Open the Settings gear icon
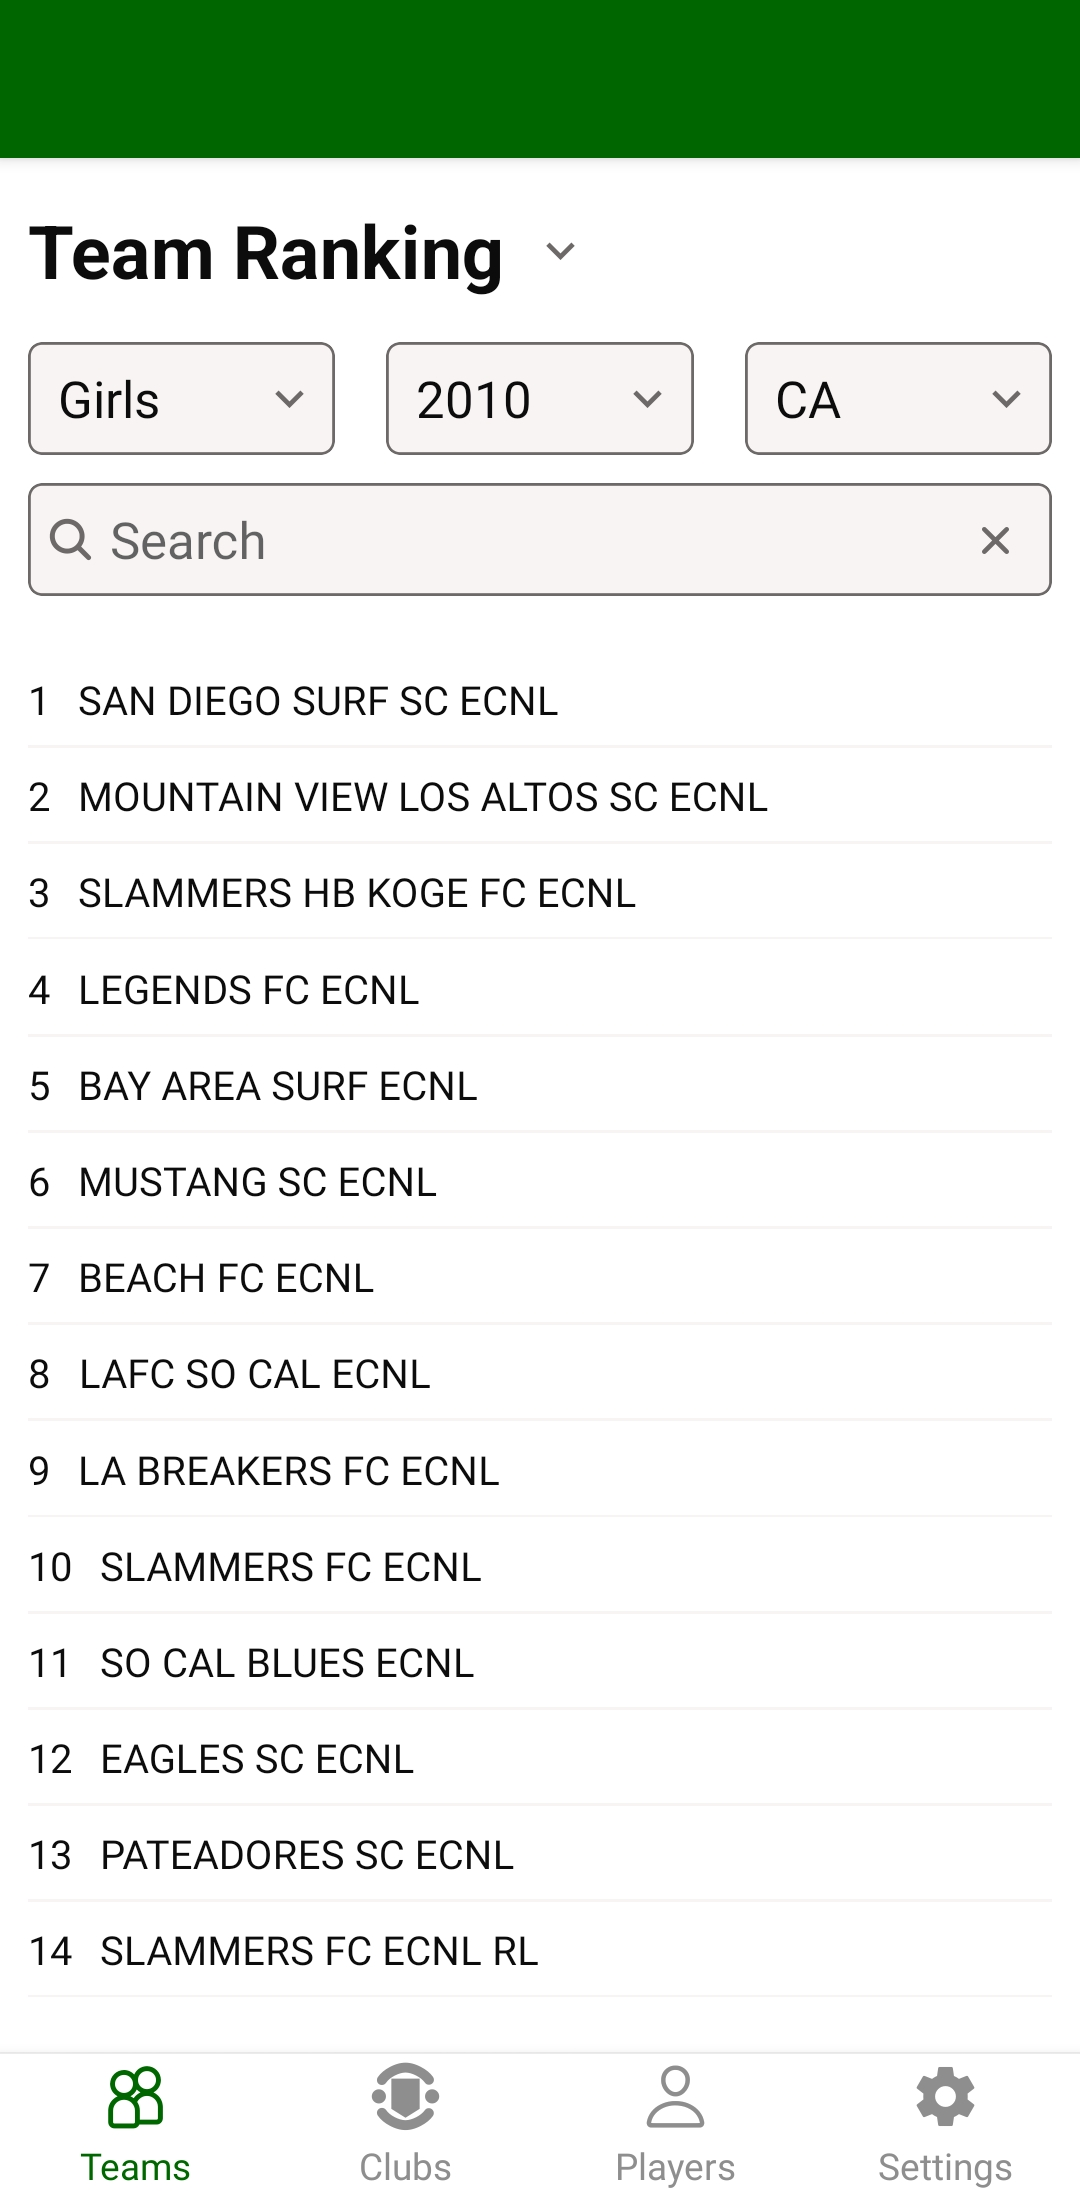 pos(945,2096)
